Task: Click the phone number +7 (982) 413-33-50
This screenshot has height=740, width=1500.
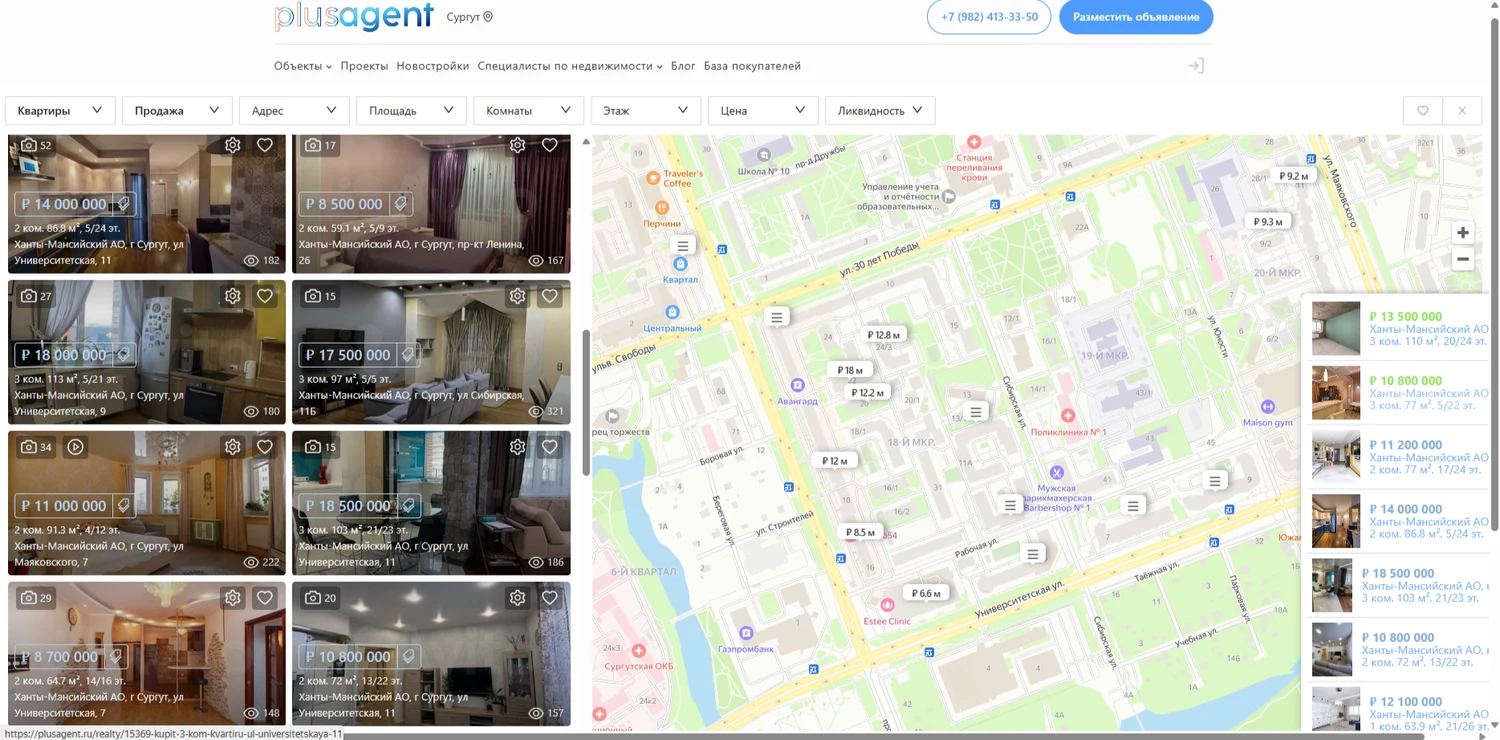Action: [x=989, y=17]
